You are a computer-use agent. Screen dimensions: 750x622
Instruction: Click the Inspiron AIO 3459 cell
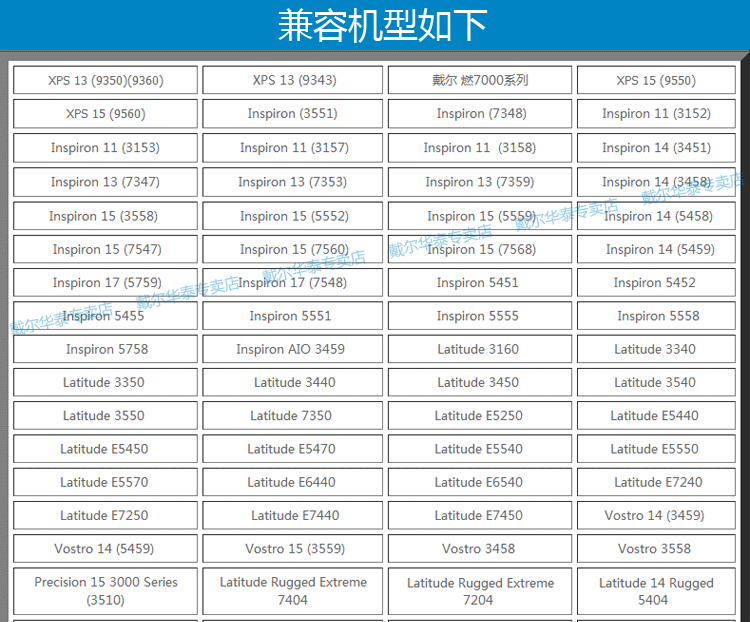[x=293, y=349]
